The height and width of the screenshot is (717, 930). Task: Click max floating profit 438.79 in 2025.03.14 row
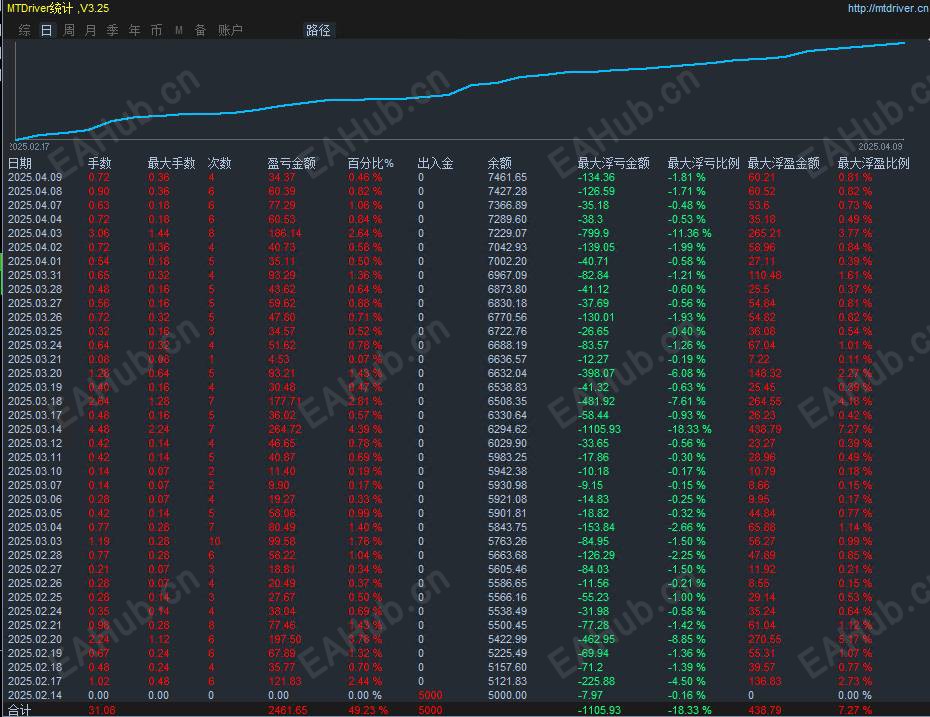(765, 429)
